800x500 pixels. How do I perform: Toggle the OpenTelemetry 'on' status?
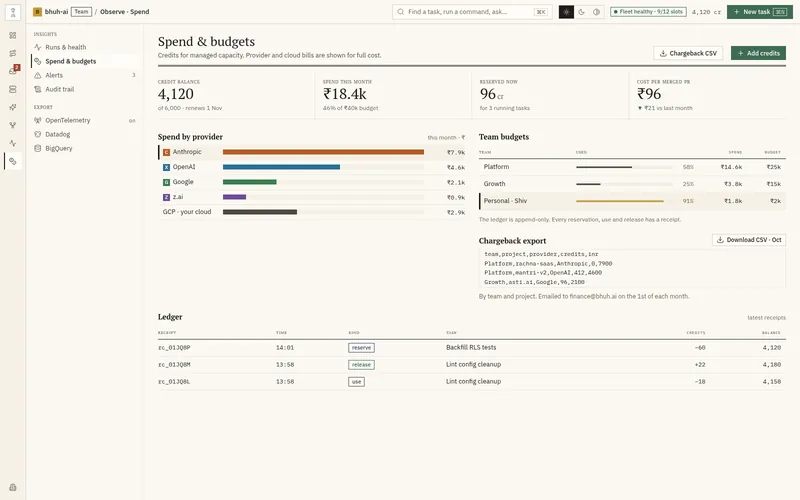point(132,121)
